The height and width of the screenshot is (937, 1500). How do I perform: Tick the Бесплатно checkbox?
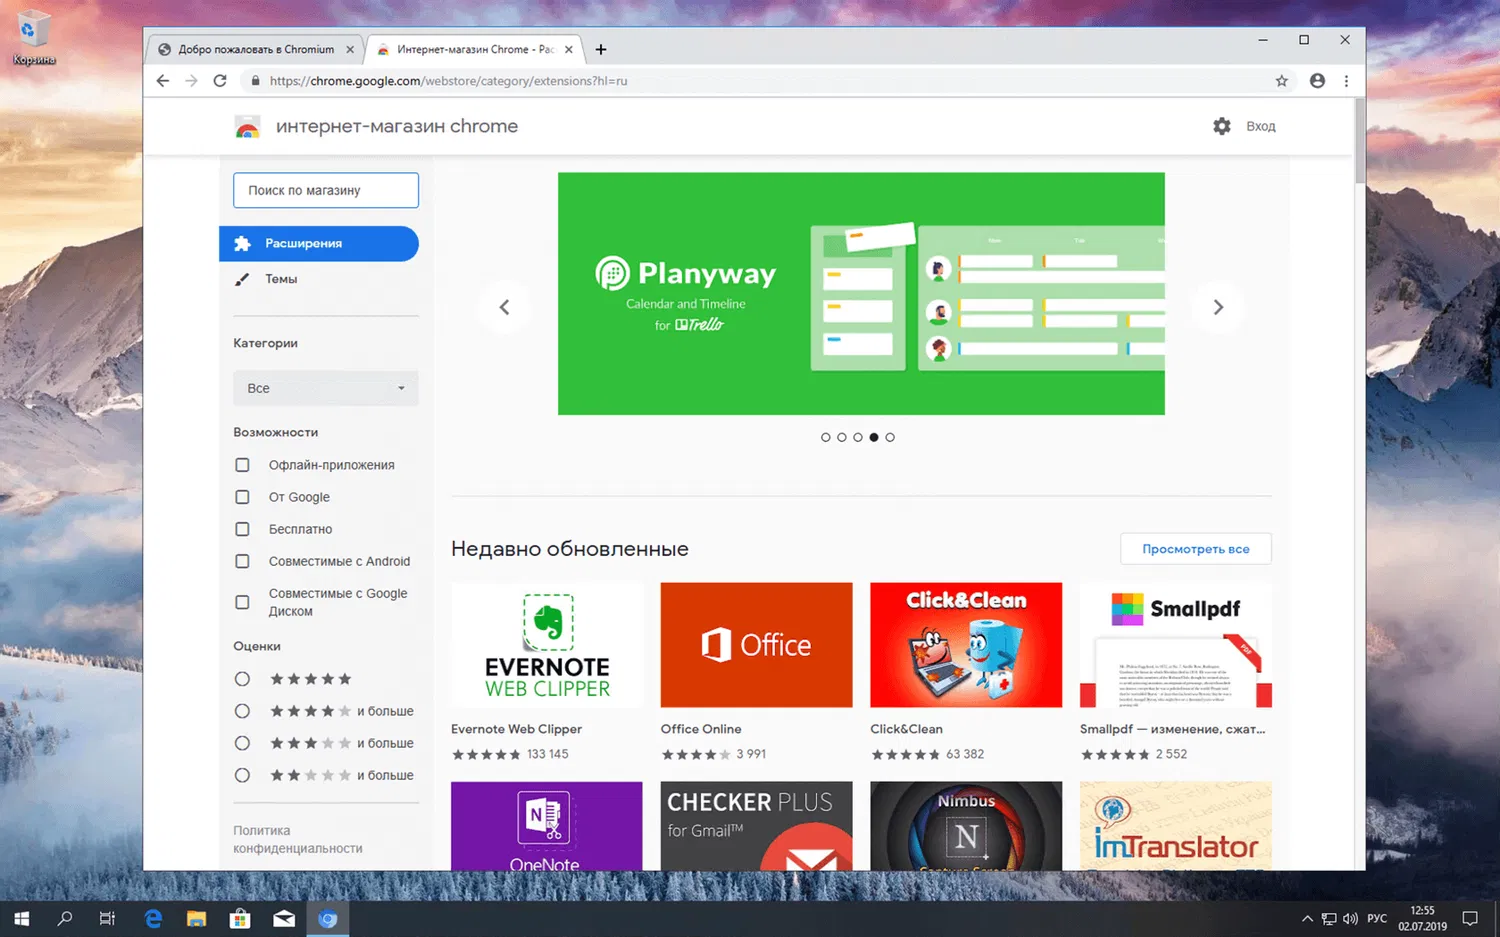click(242, 529)
